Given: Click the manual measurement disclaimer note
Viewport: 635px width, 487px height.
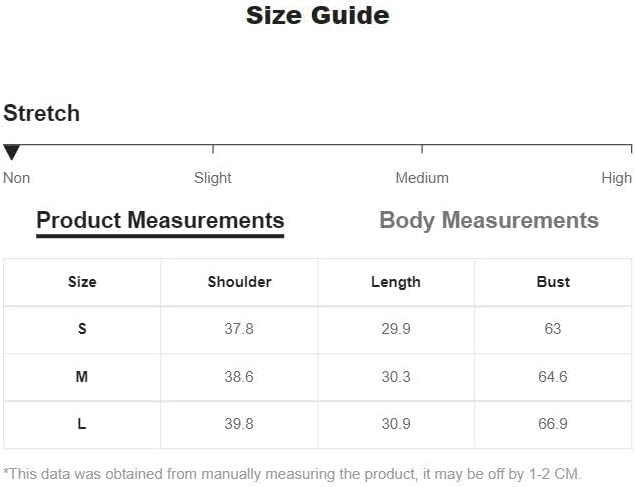Looking at the screenshot, I should (x=292, y=474).
